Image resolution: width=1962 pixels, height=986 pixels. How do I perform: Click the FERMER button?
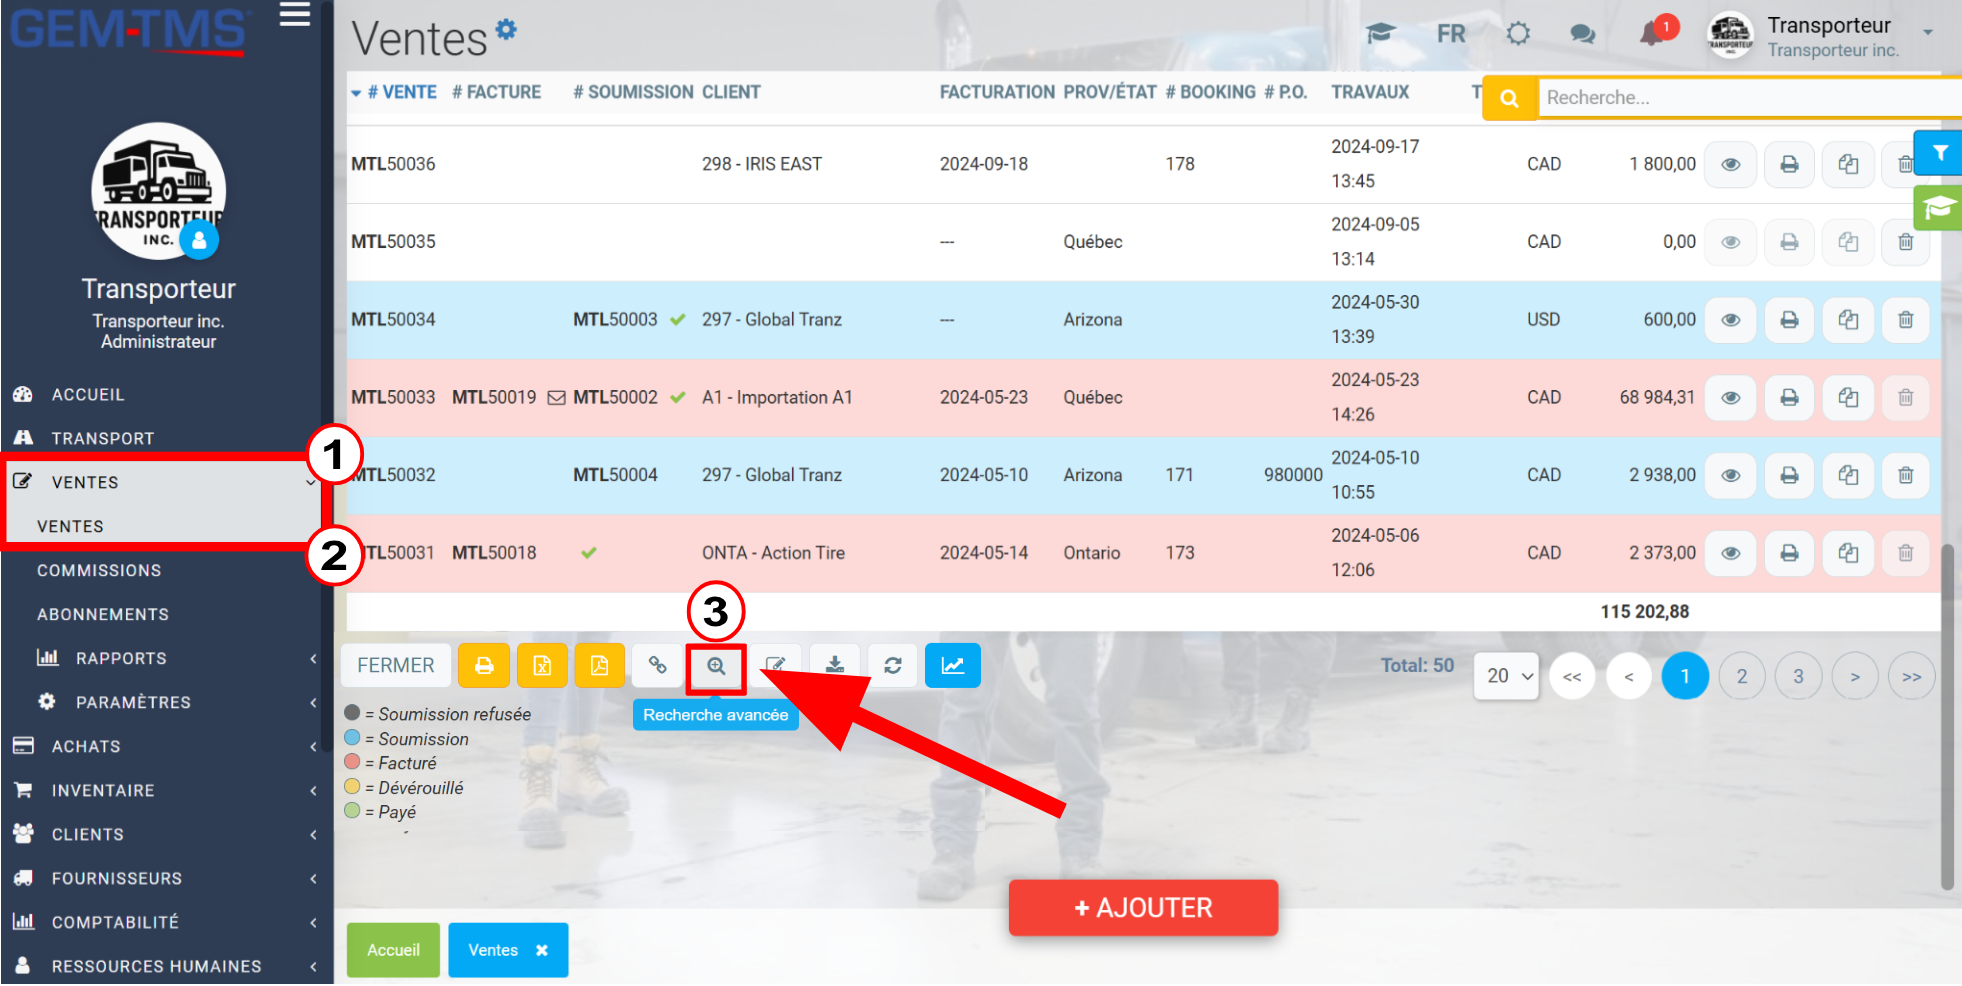click(x=396, y=666)
